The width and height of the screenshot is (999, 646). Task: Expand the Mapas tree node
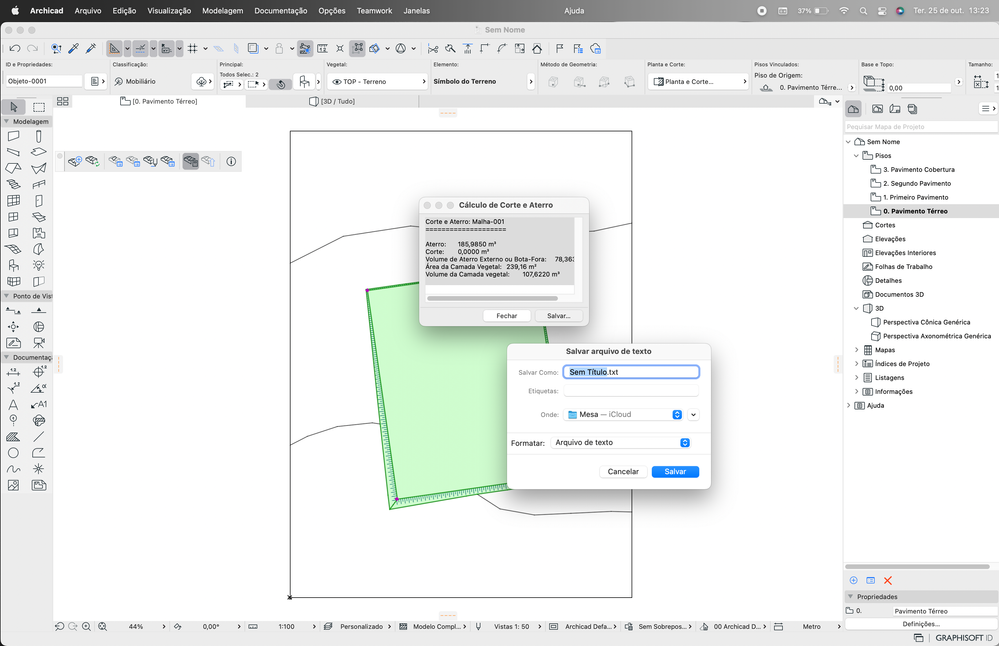[x=856, y=350]
